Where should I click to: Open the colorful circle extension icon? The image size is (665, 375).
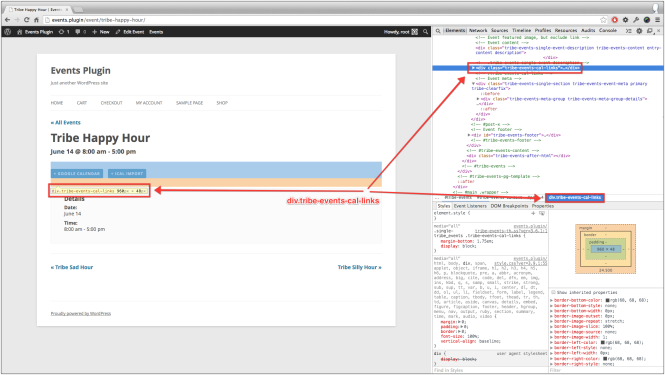tap(647, 20)
